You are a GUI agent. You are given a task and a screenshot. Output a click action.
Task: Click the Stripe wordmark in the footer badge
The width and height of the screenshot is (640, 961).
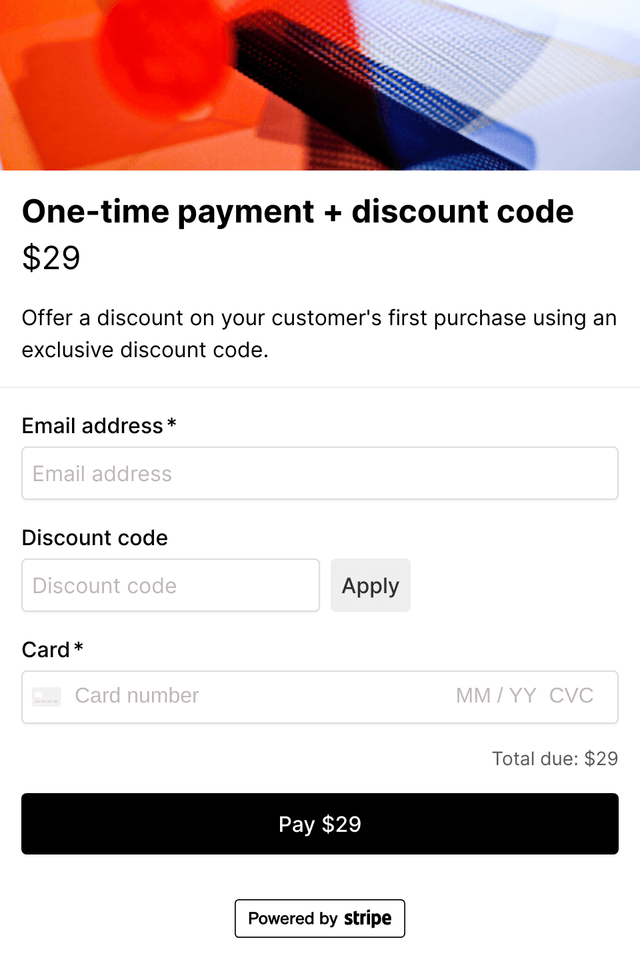(x=367, y=917)
